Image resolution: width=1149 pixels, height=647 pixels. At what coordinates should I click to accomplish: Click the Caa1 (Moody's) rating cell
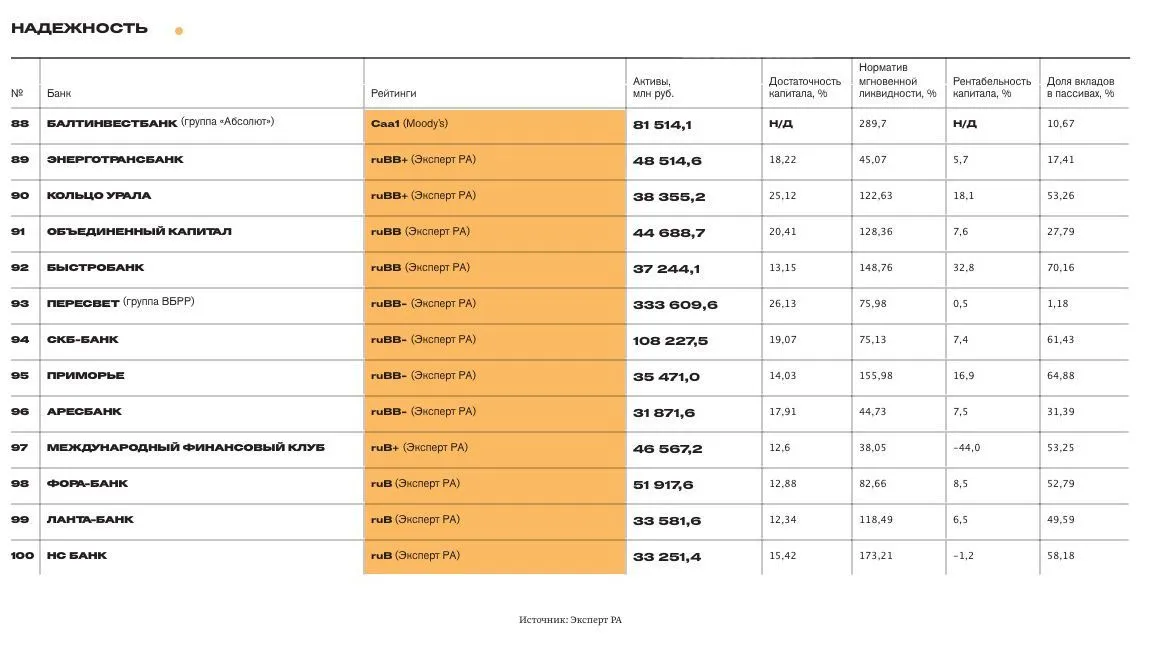coord(495,126)
